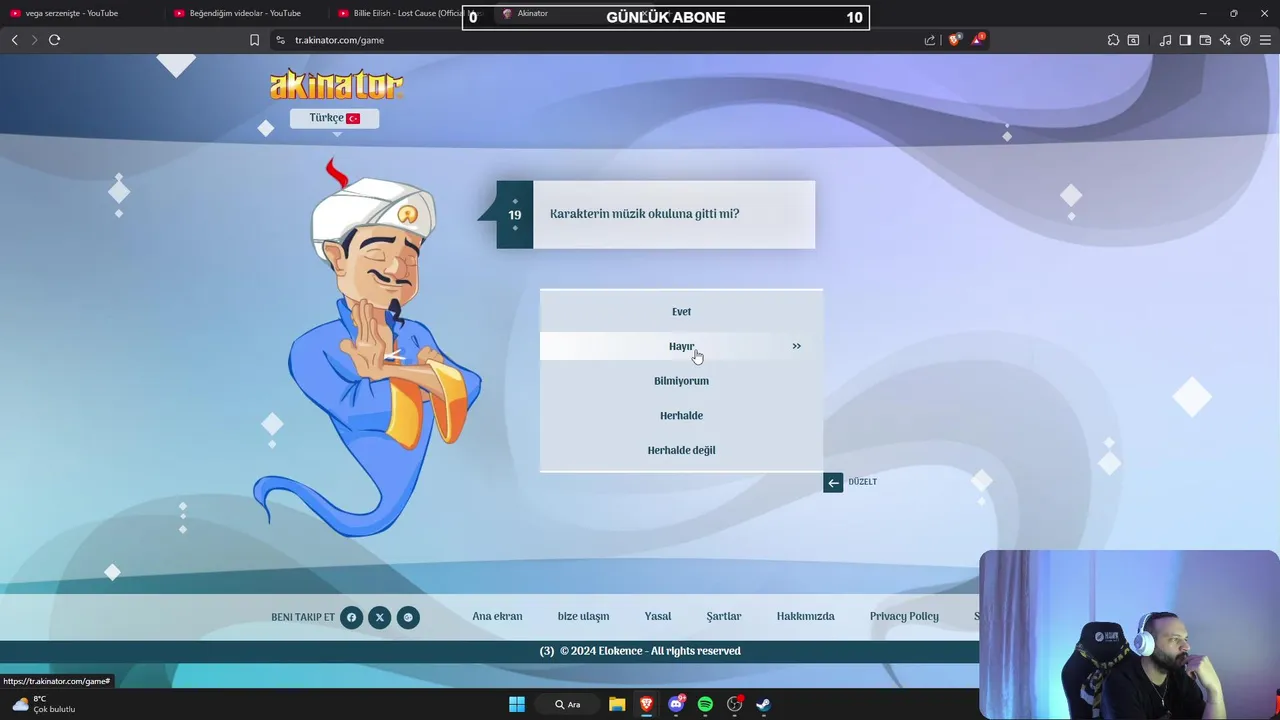Open the 'Hakkımızda' footer link
The image size is (1280, 720).
pyautogui.click(x=805, y=616)
